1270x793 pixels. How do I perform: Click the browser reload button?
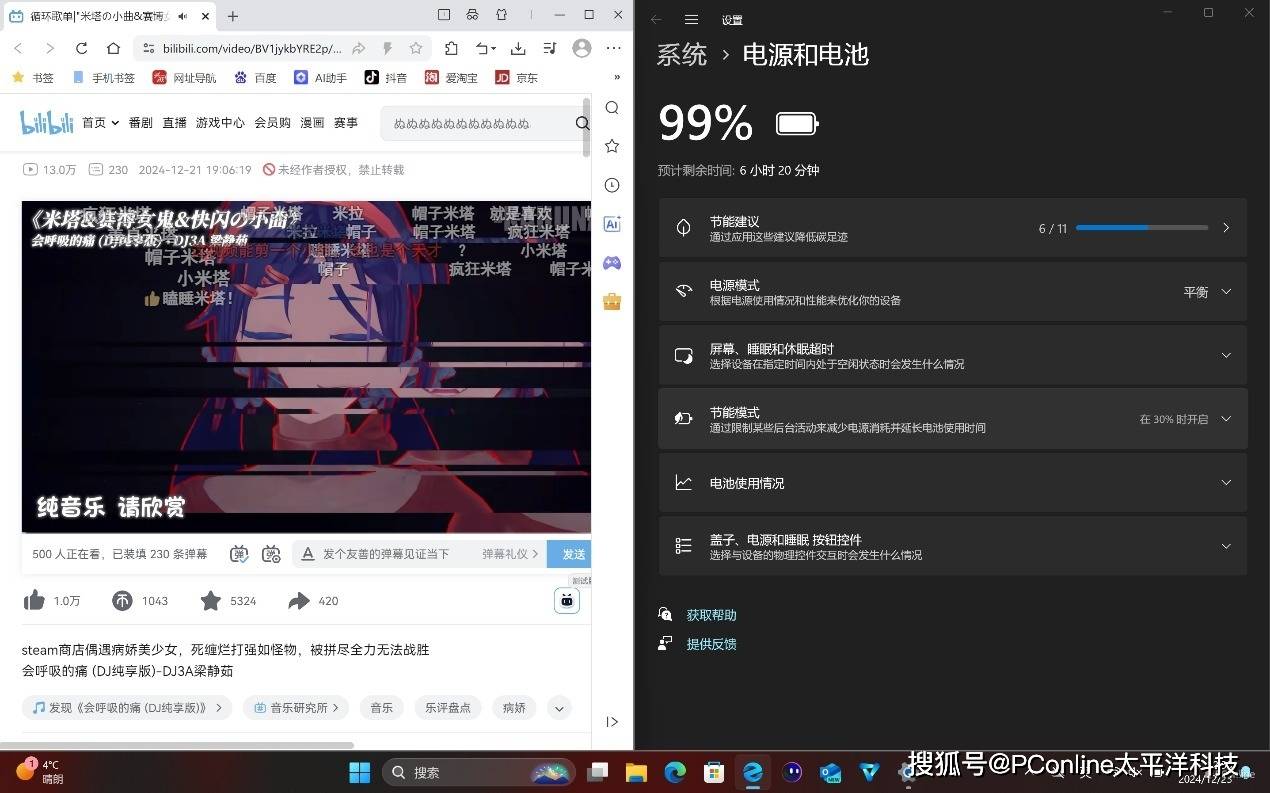tap(81, 48)
